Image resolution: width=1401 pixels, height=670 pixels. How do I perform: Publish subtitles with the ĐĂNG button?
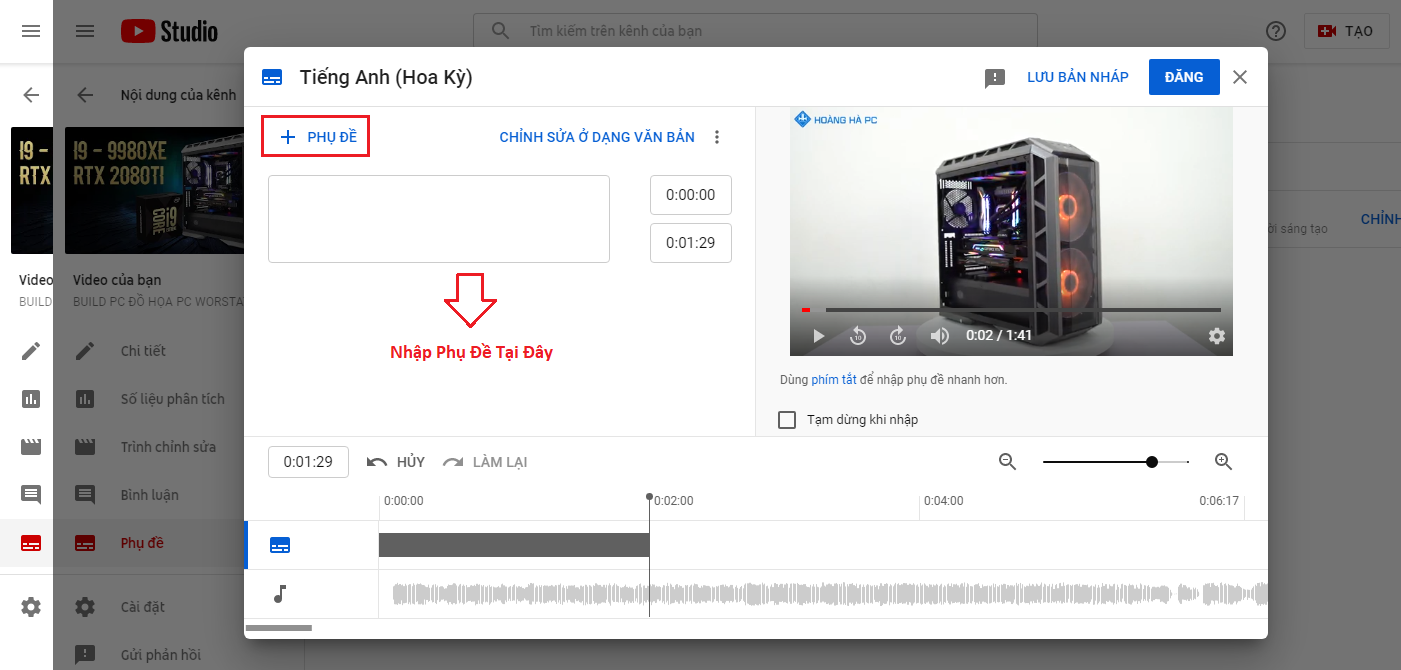[1184, 76]
